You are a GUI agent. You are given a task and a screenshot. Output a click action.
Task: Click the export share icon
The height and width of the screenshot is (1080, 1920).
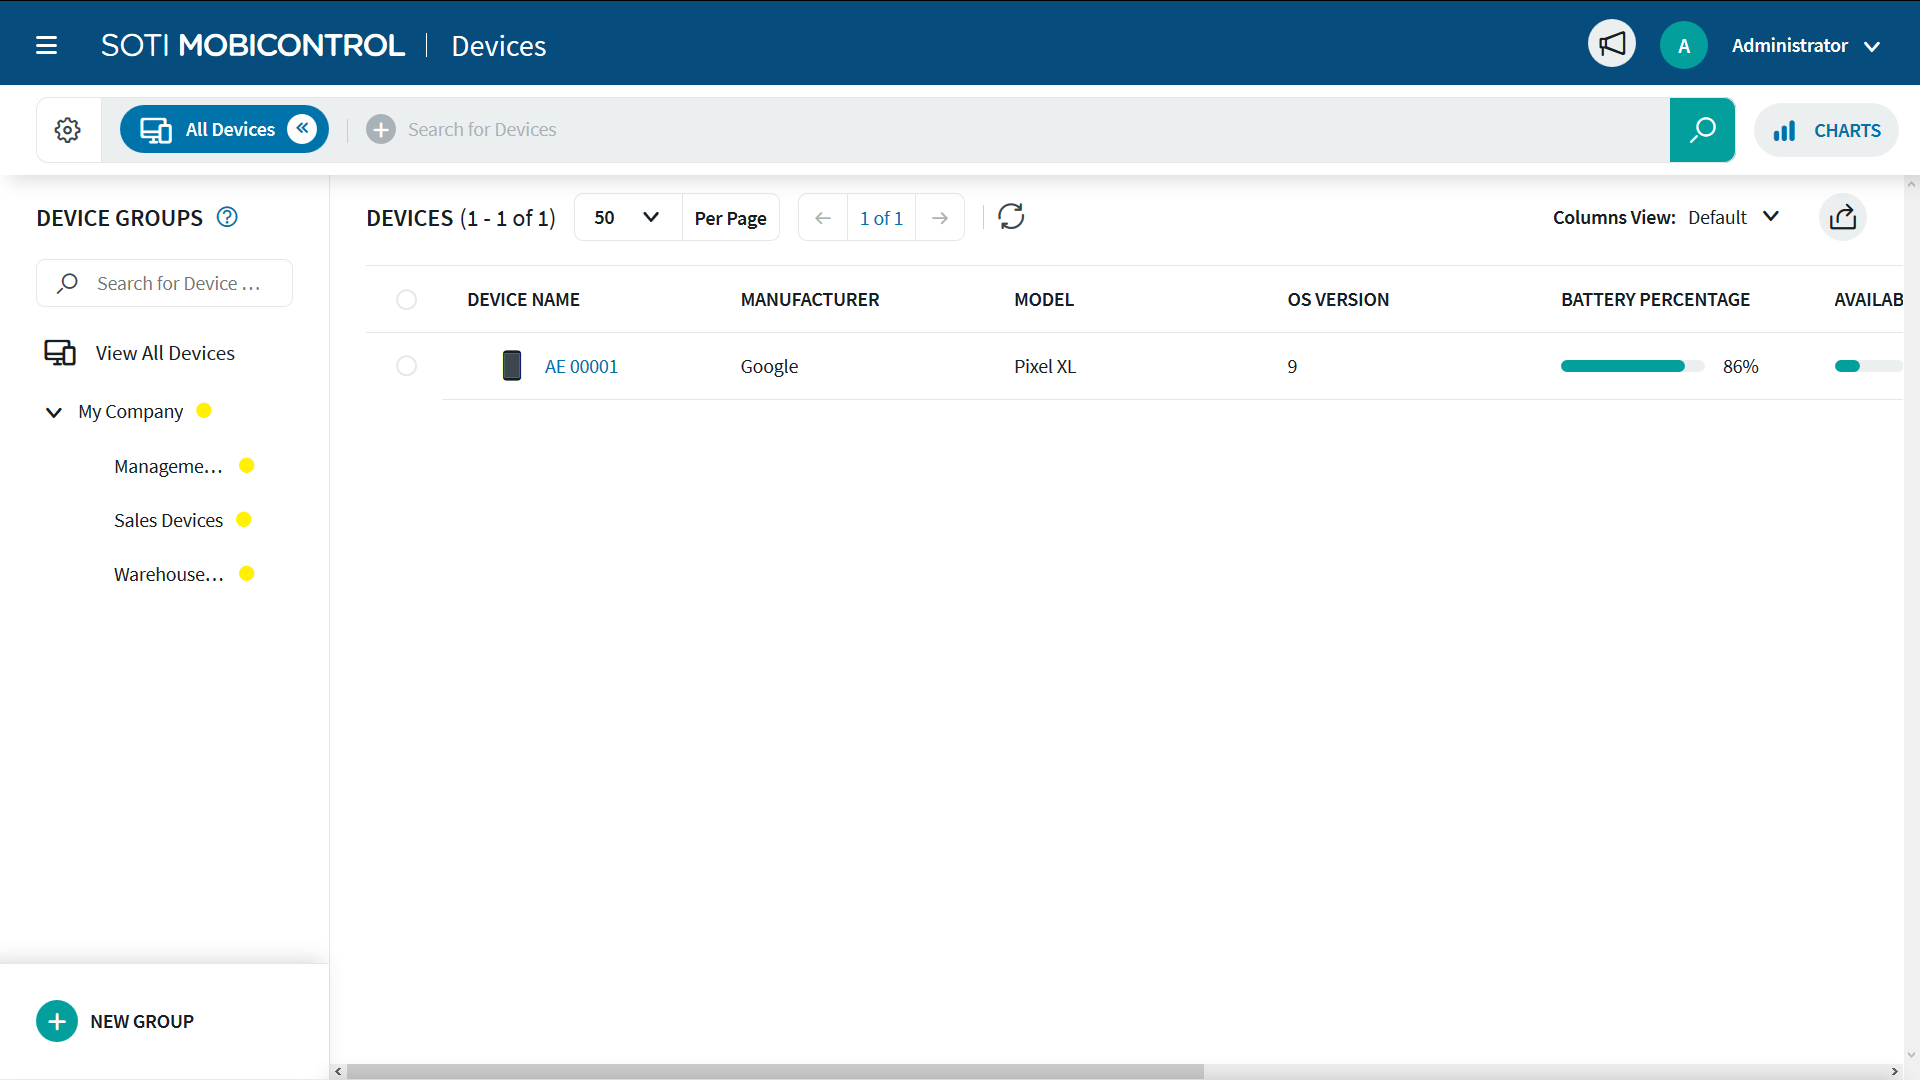1842,217
